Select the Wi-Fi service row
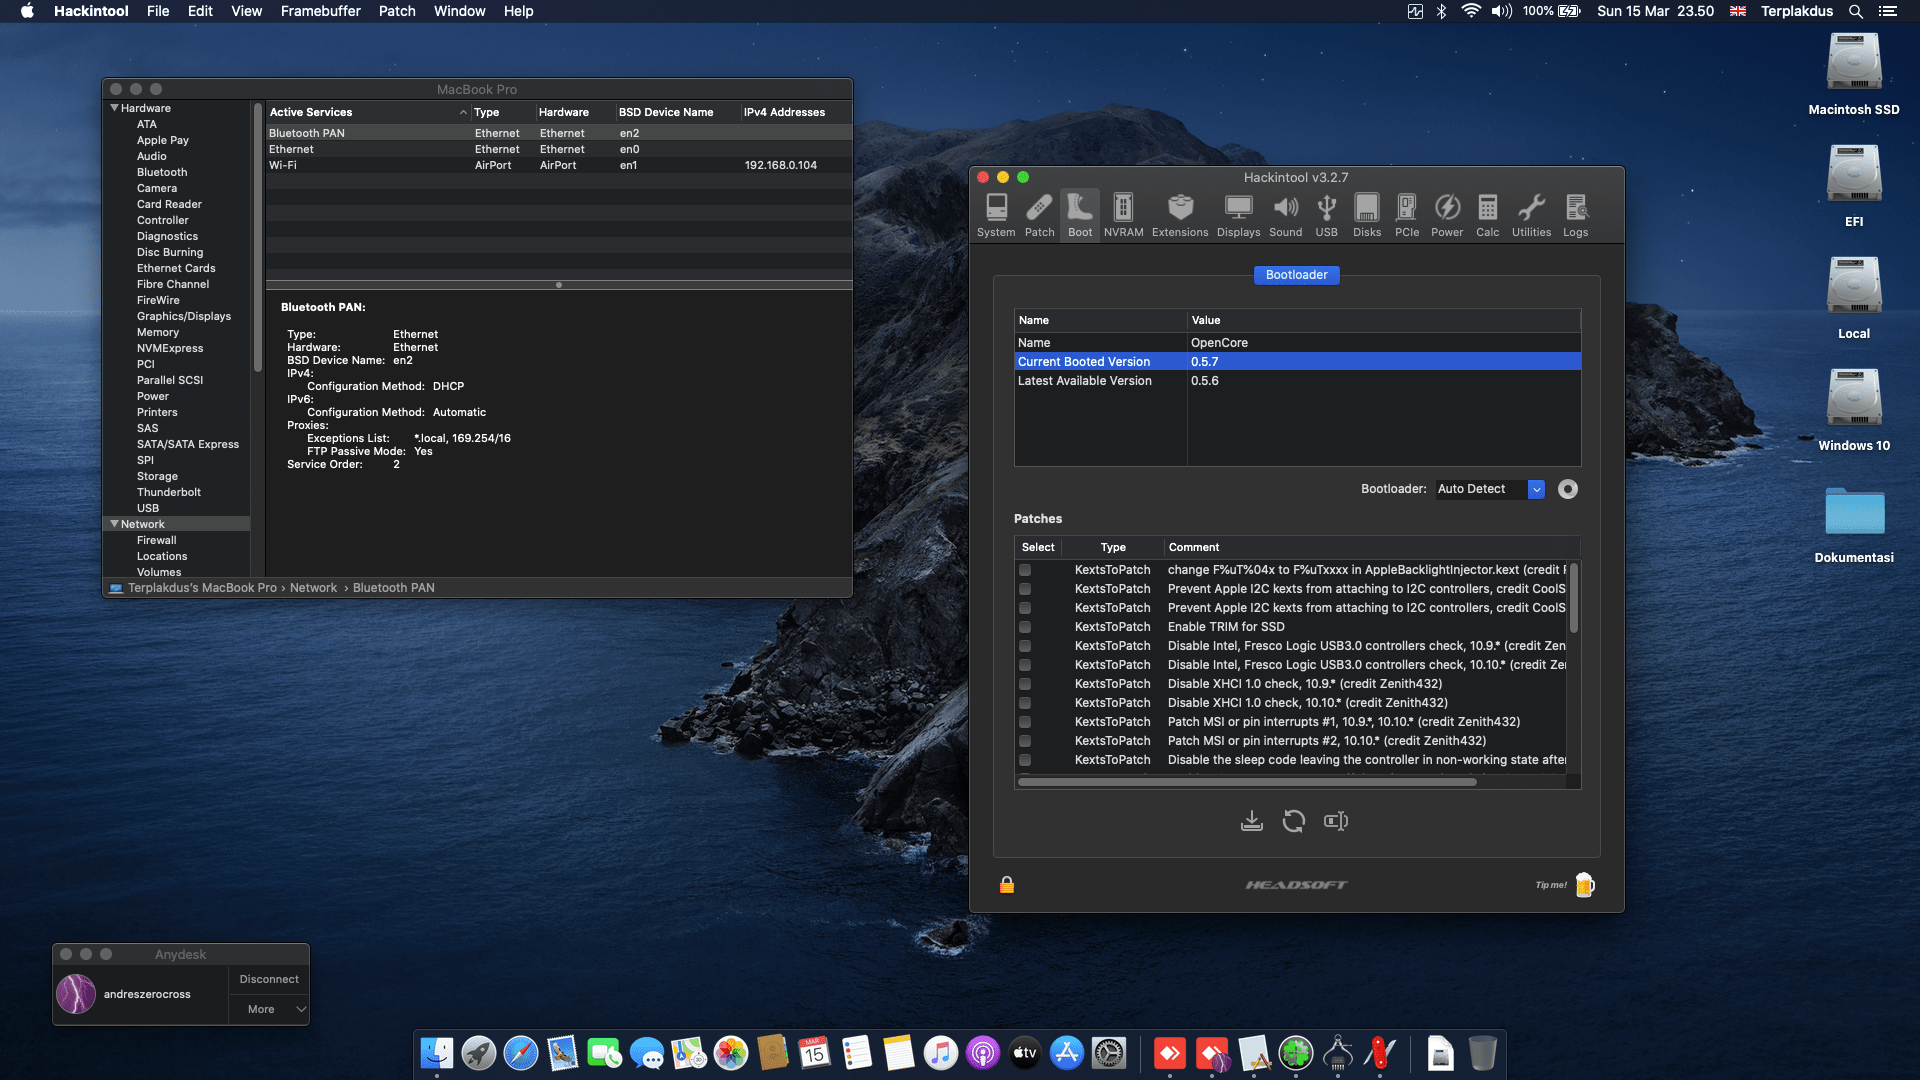 pos(559,165)
